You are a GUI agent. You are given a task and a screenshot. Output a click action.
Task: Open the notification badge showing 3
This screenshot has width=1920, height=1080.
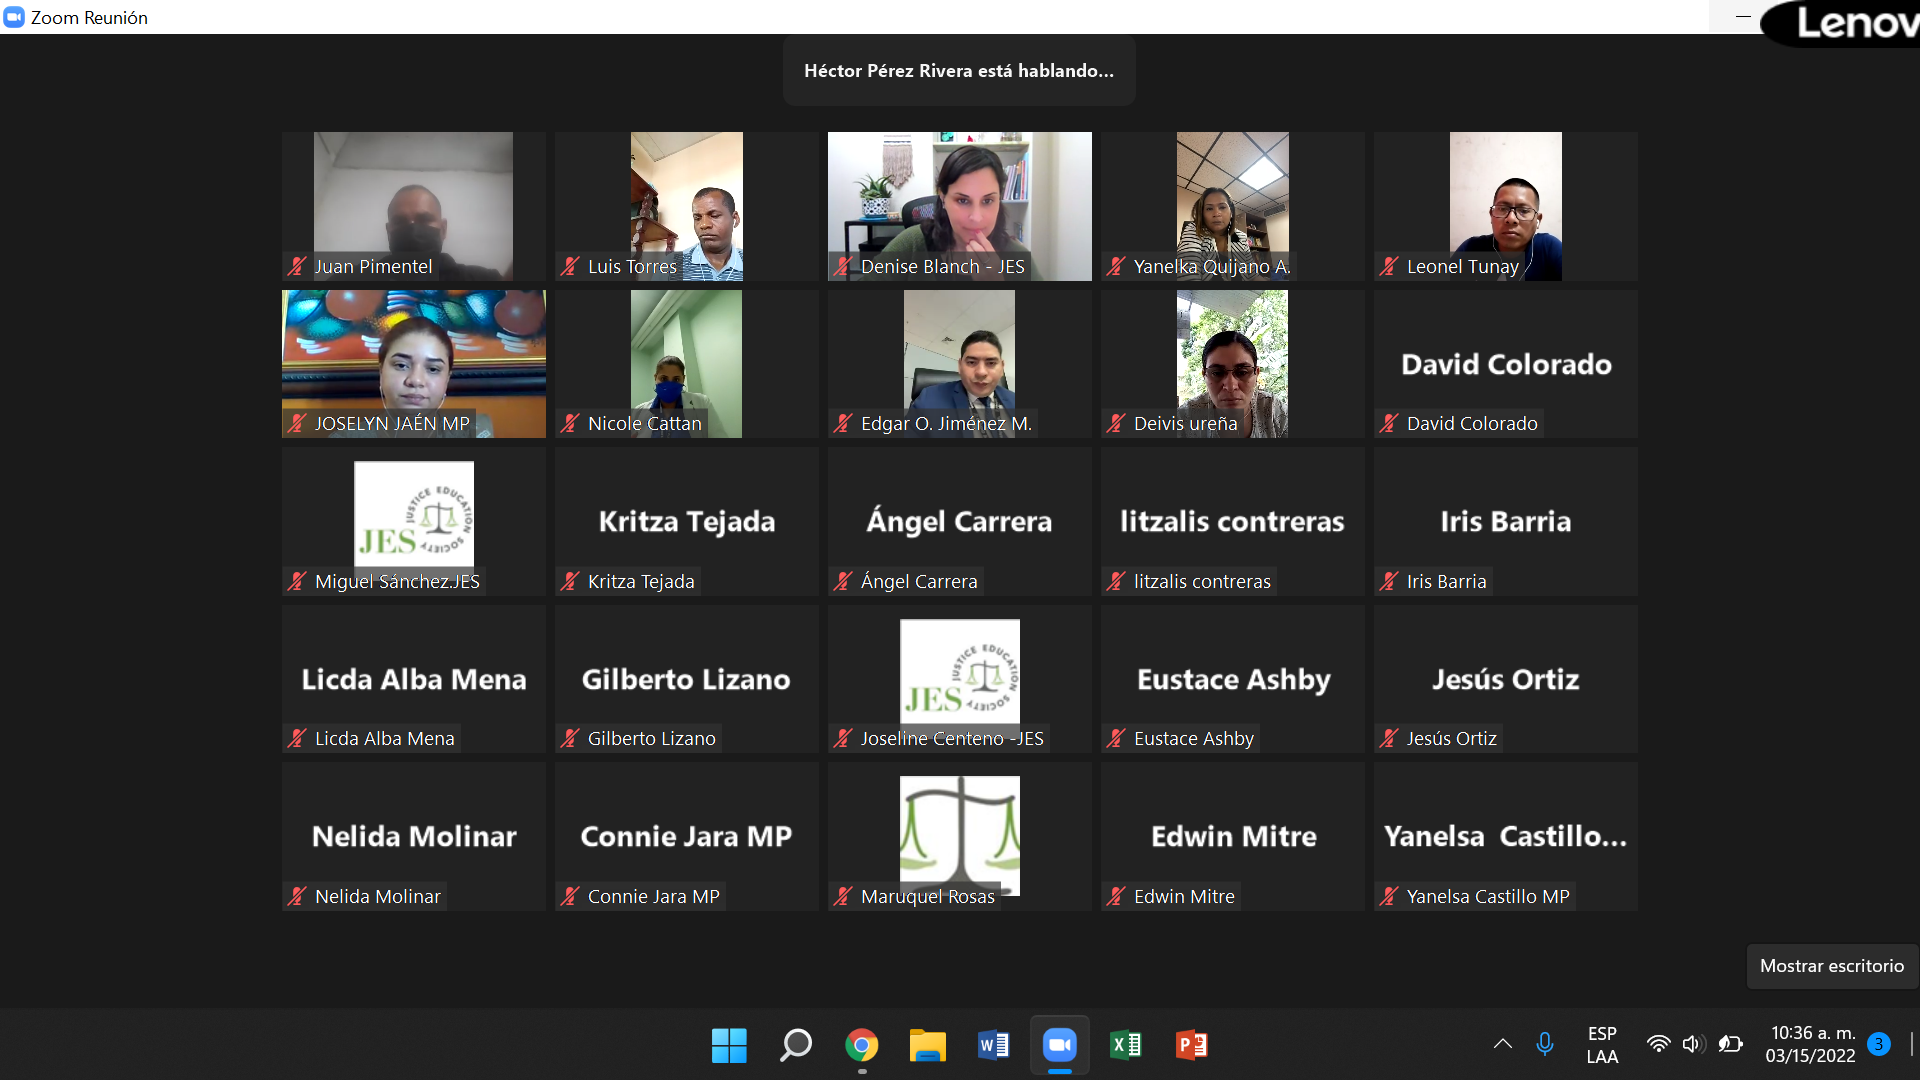1879,1044
